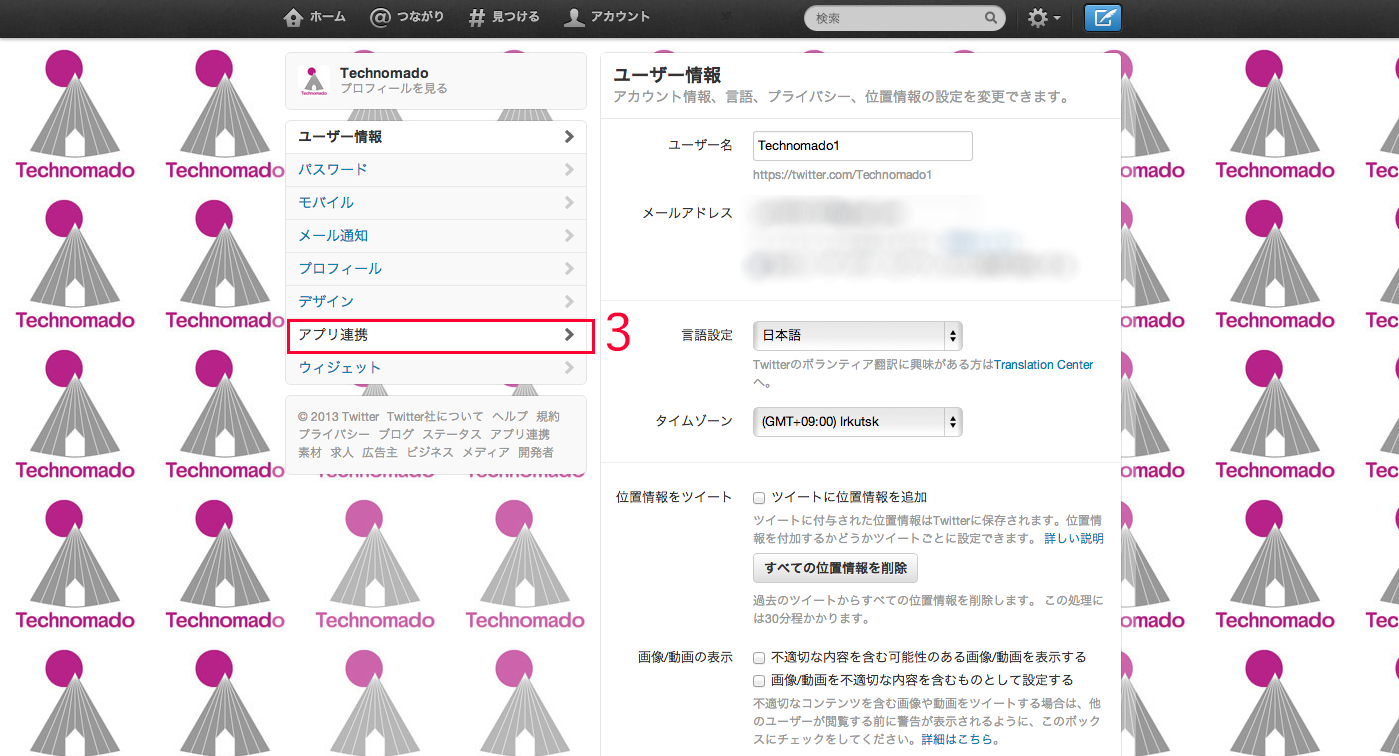Viewport: 1399px width, 756px height.
Task: Select メール通知 in the settings sidebar
Action: [436, 236]
